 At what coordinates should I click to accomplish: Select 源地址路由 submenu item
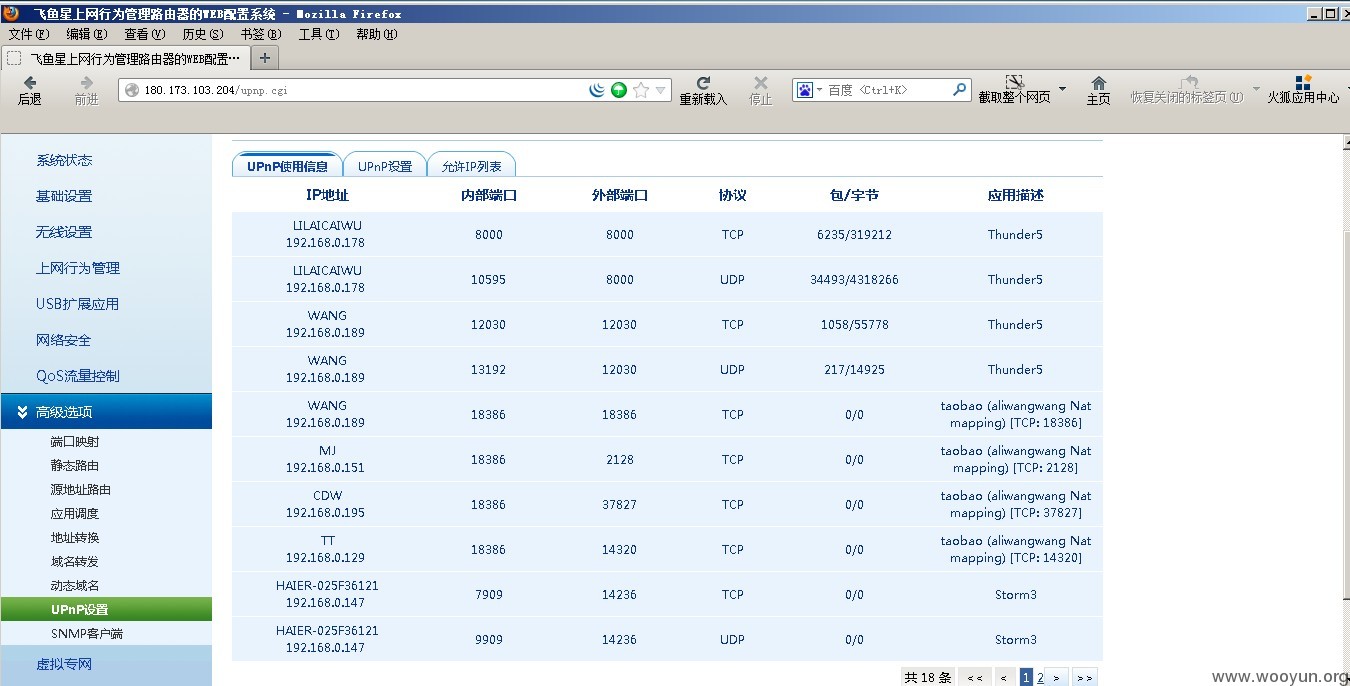[x=81, y=490]
